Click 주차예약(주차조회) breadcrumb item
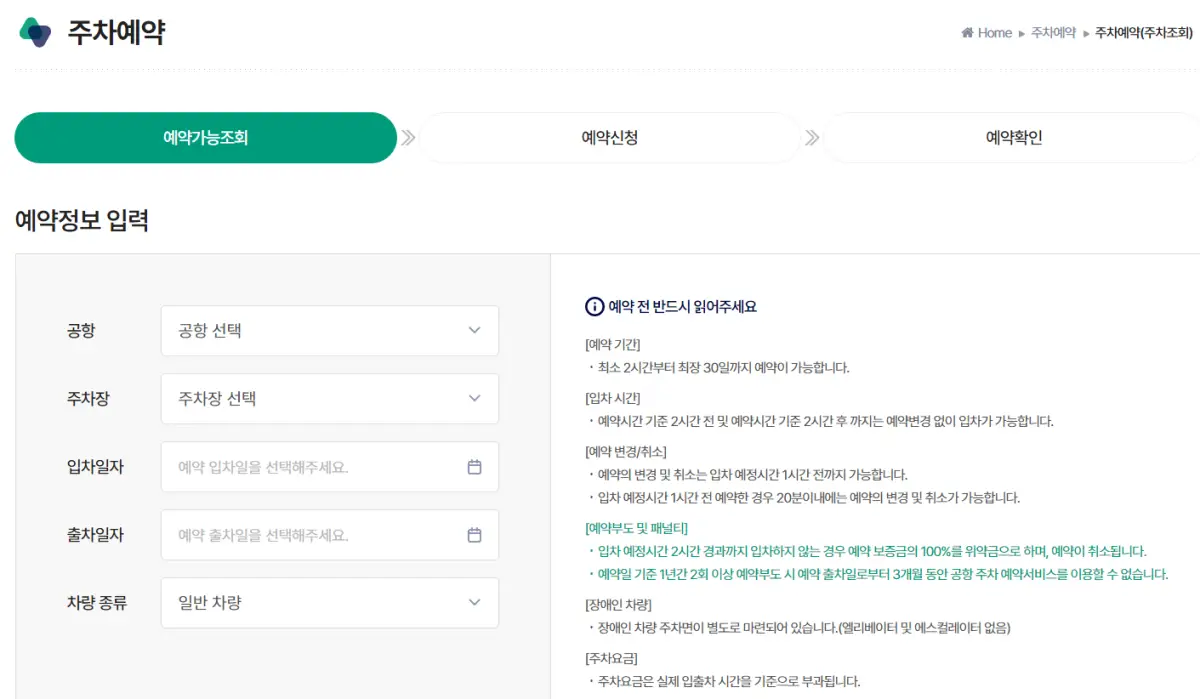The height and width of the screenshot is (699, 1200). [1144, 33]
